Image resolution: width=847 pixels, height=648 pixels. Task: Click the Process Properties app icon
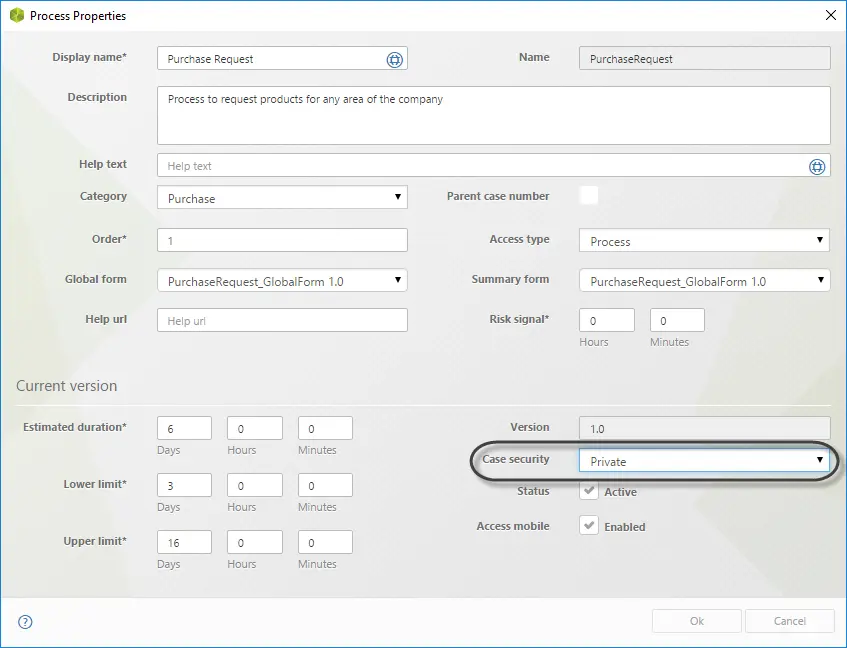[17, 15]
